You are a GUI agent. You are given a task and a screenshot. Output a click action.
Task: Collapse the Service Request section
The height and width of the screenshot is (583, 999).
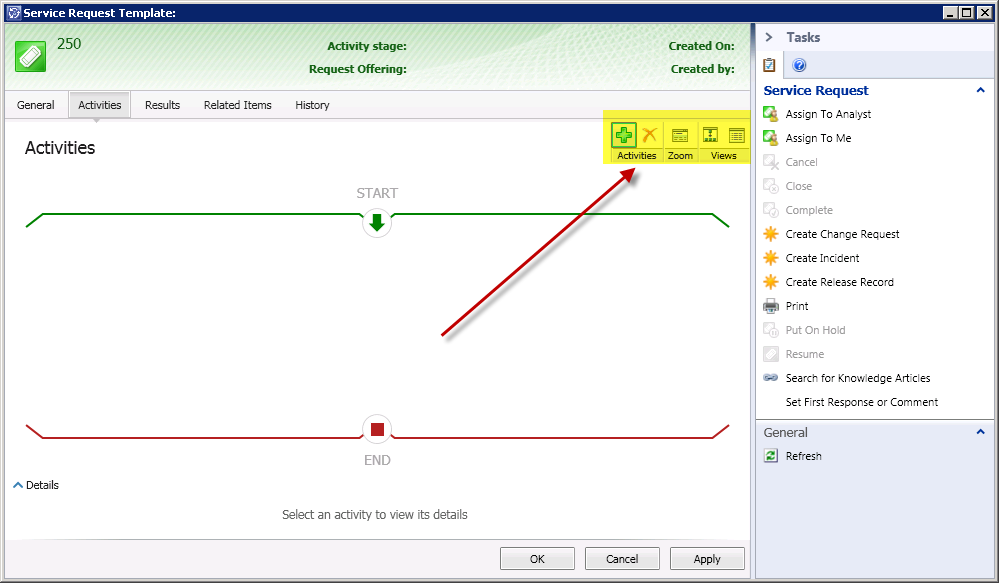point(980,90)
